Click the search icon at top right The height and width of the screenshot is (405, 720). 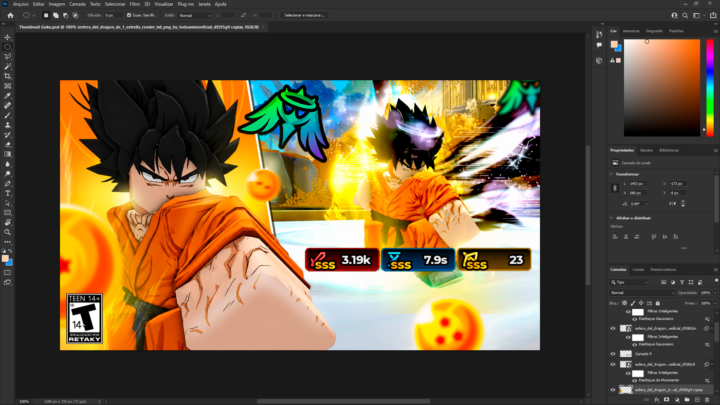[x=685, y=15]
